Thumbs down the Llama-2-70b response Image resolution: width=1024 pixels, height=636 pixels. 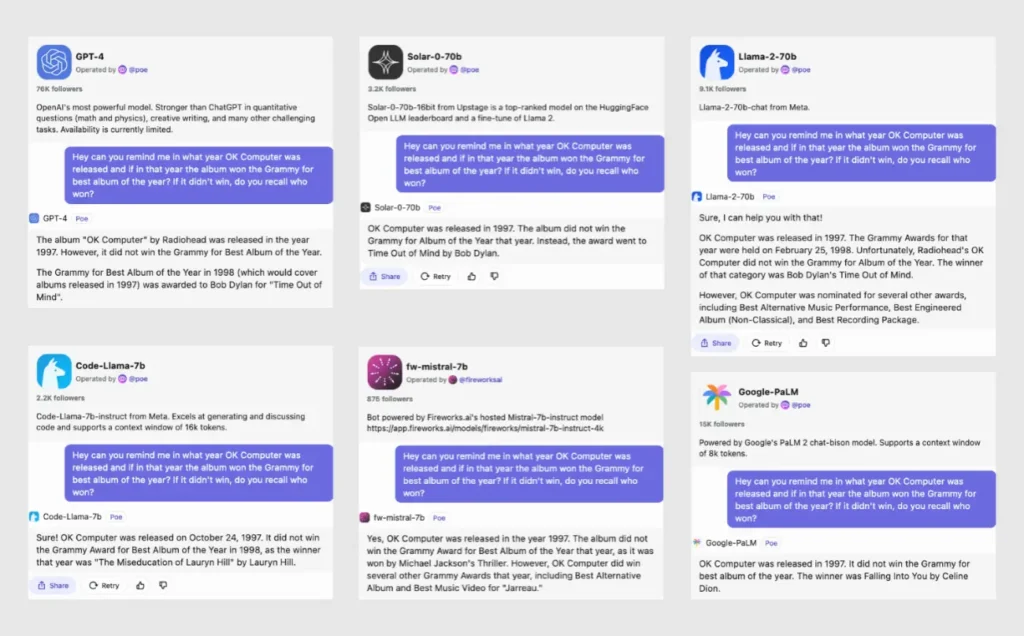coord(826,343)
